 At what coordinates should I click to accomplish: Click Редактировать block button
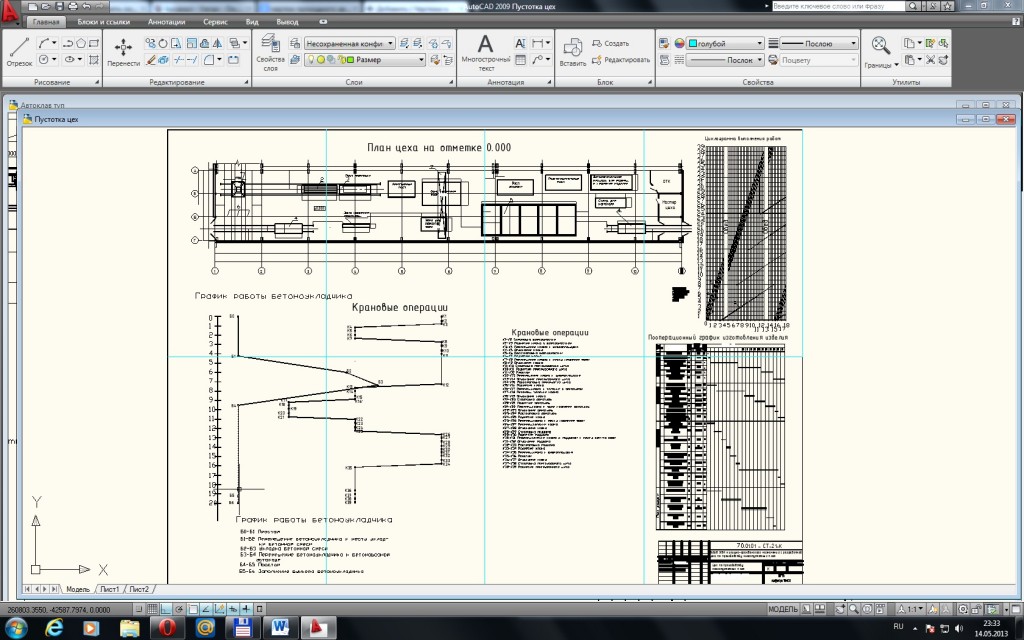click(621, 59)
